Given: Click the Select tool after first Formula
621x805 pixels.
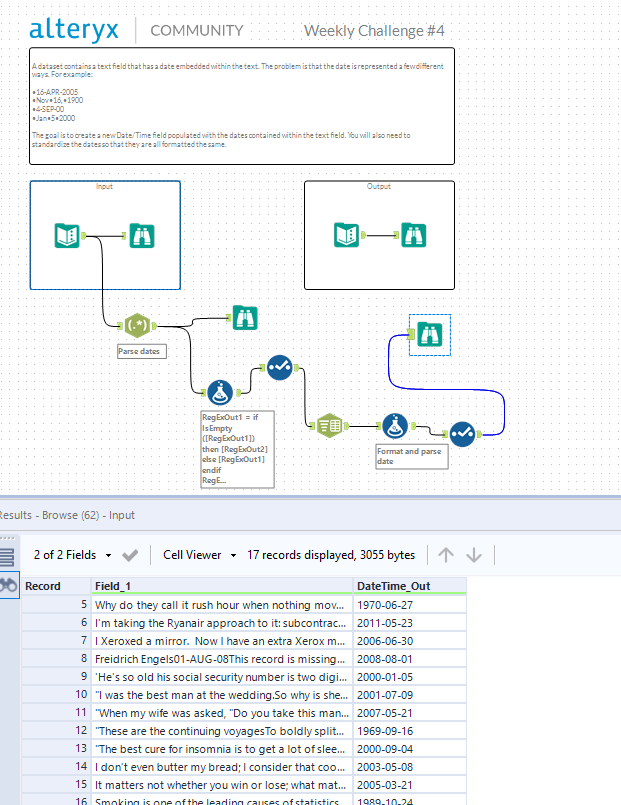Looking at the screenshot, I should 280,368.
